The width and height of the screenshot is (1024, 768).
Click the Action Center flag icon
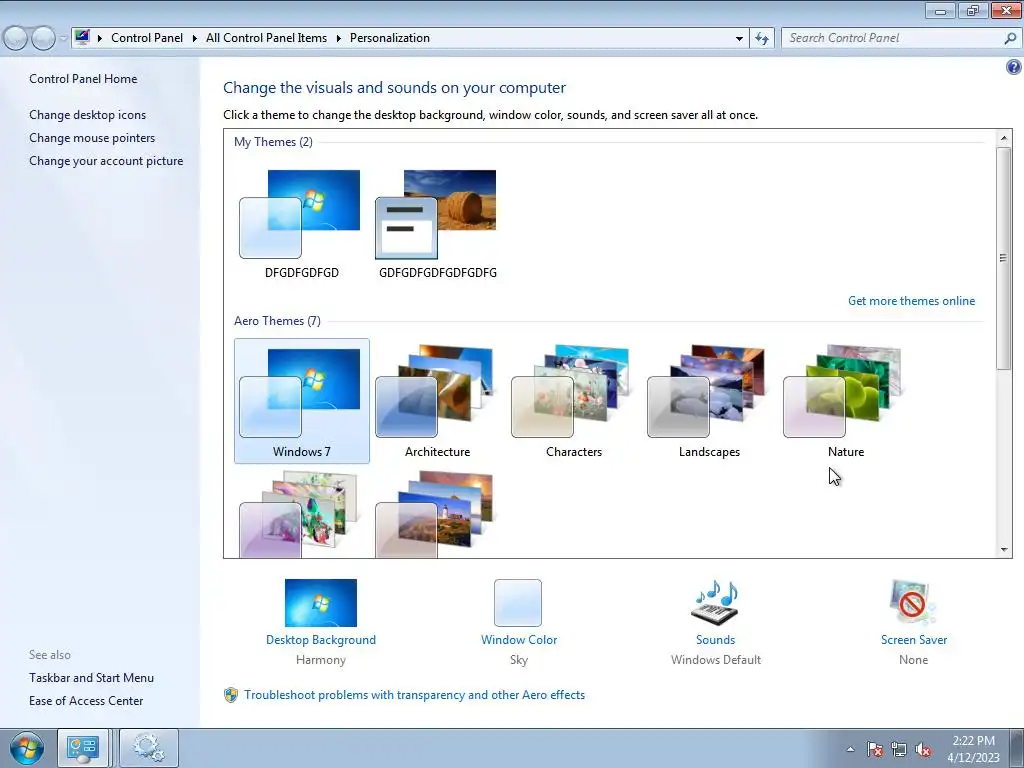coord(874,749)
